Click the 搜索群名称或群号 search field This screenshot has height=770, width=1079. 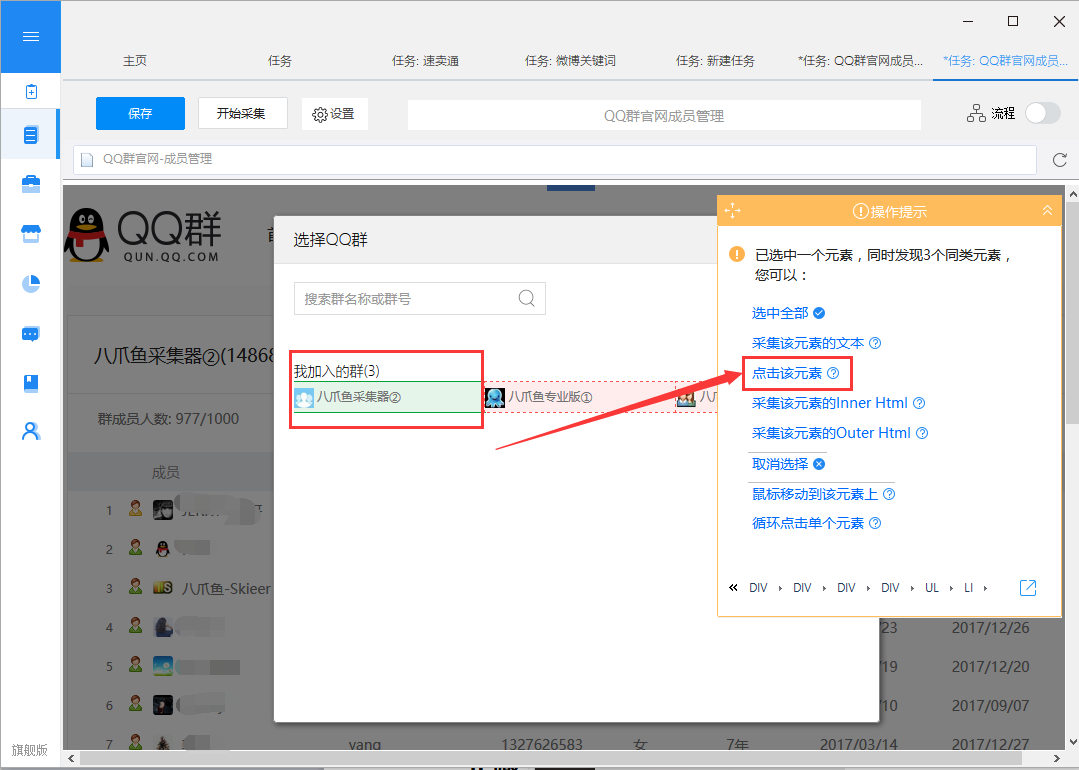coord(420,299)
